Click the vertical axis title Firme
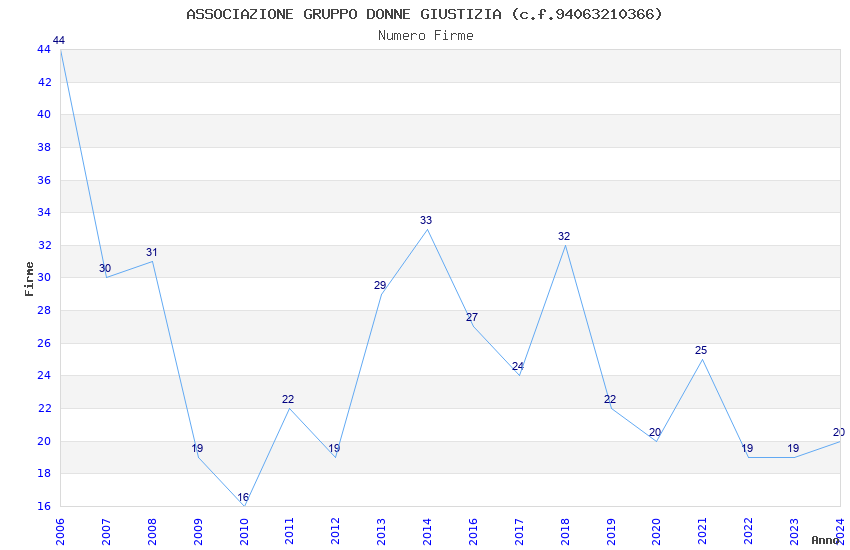Viewport: 850px width, 550px height. click(29, 279)
